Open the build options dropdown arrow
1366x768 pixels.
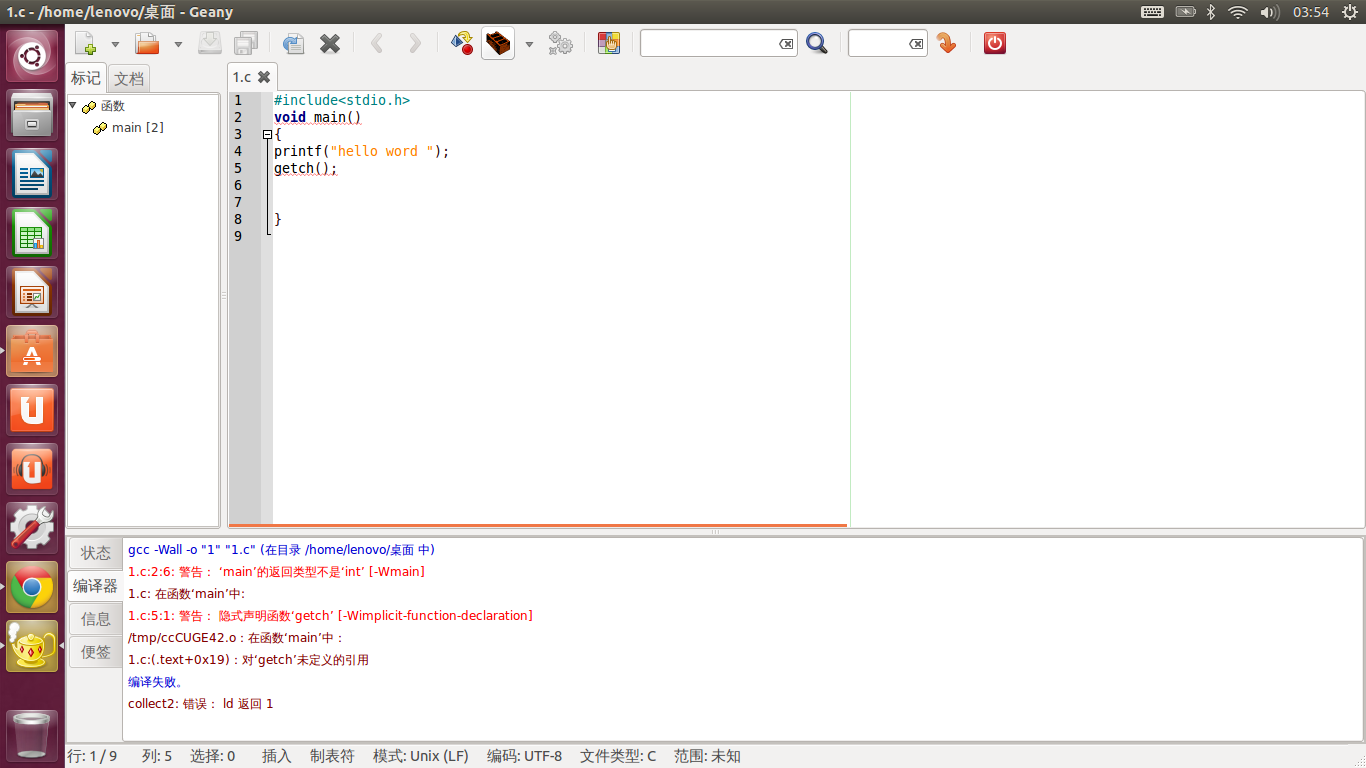[x=529, y=45]
